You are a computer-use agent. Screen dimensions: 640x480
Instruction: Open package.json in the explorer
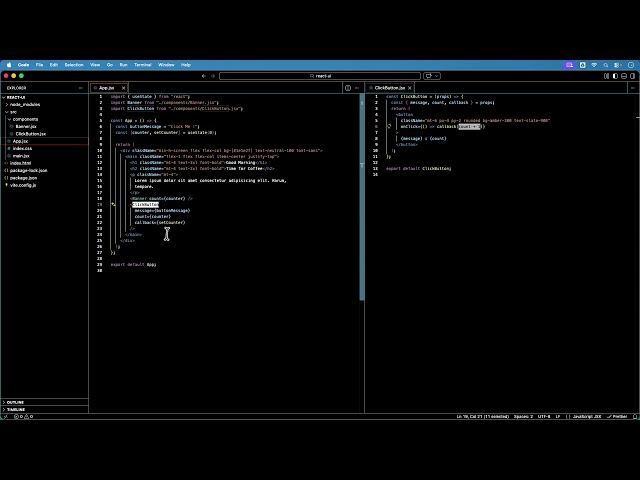44,178
